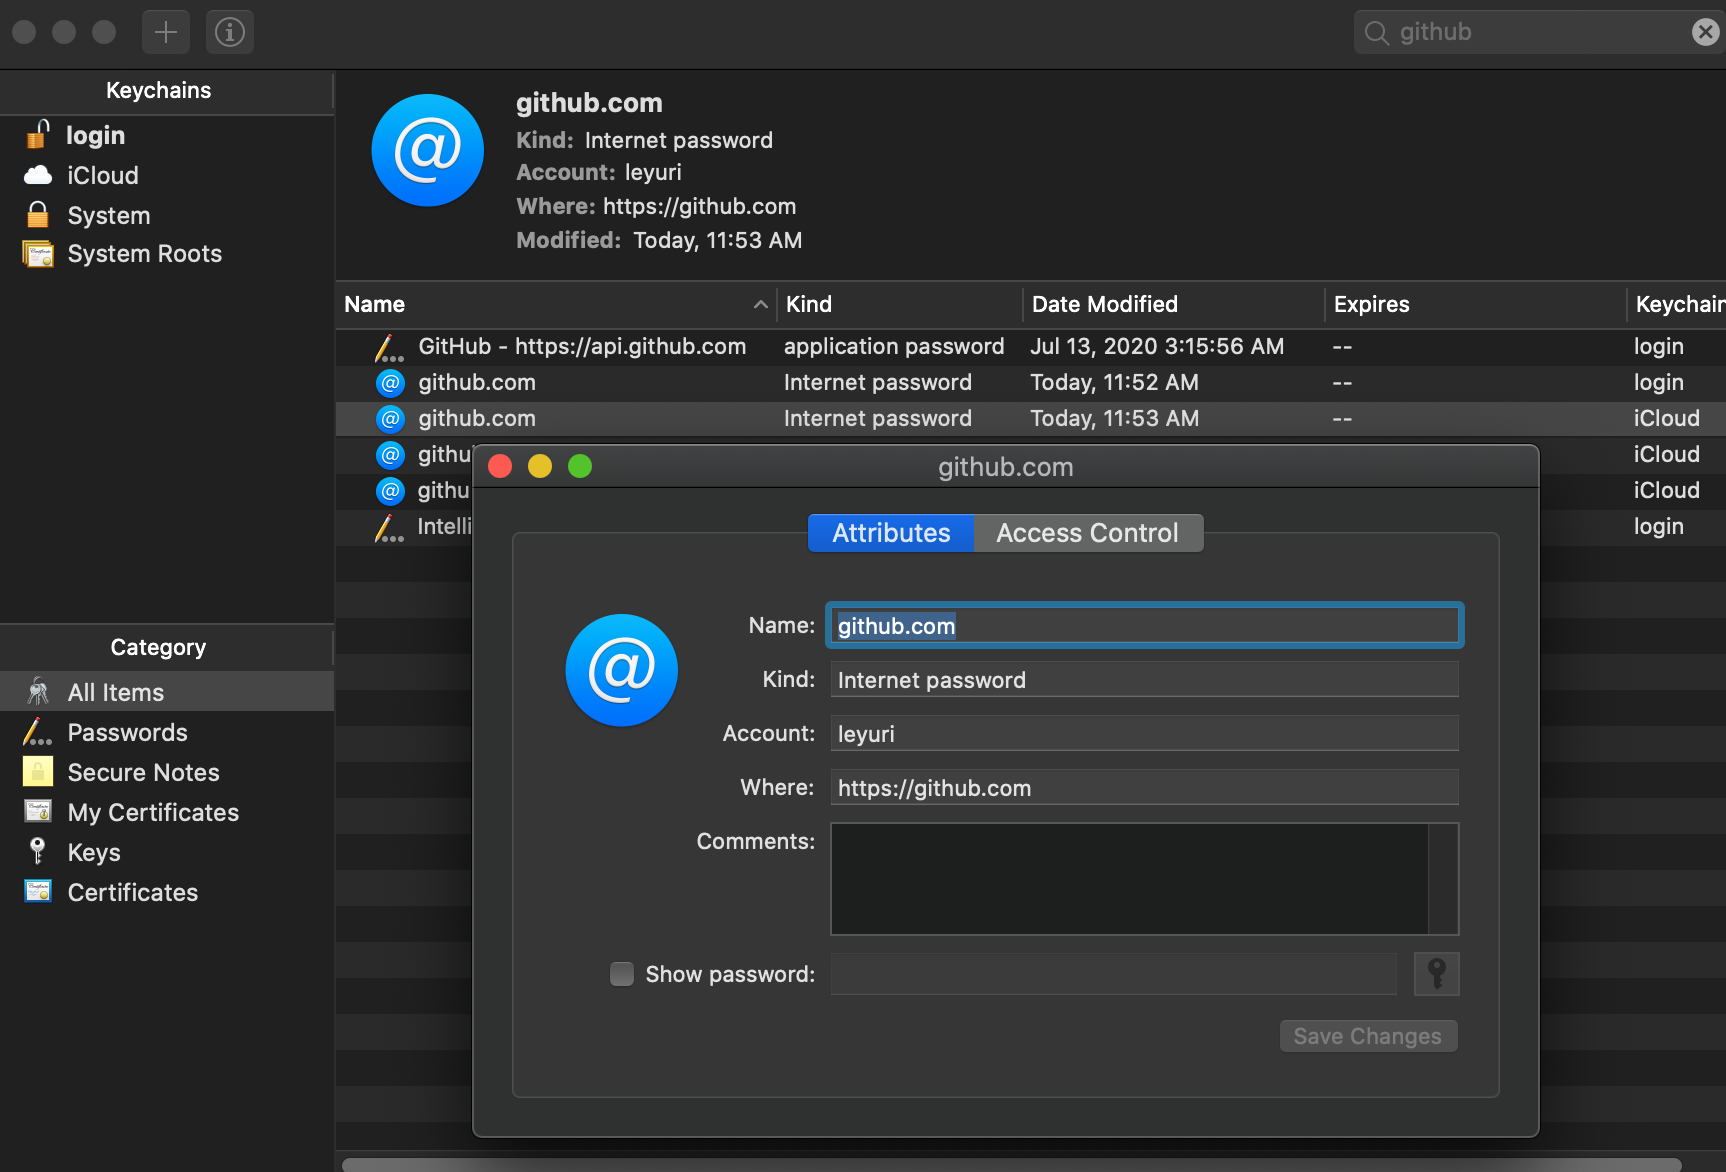
Task: Sort items by the Name column
Action: (x=556, y=304)
